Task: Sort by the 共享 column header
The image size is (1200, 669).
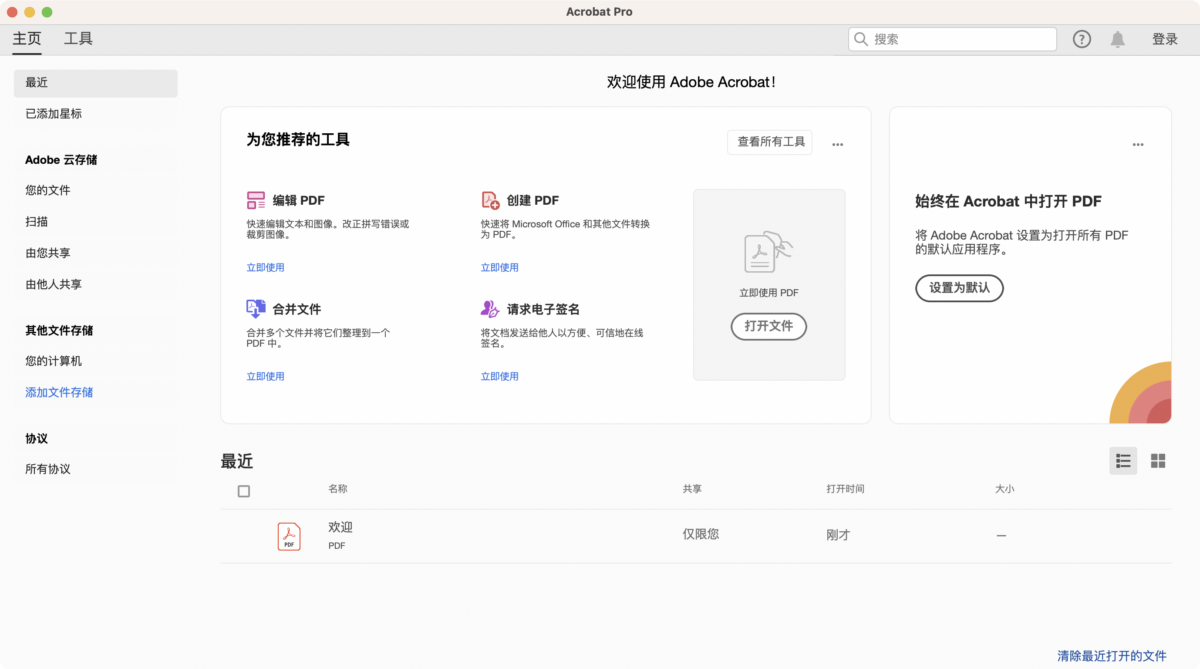Action: 692,489
